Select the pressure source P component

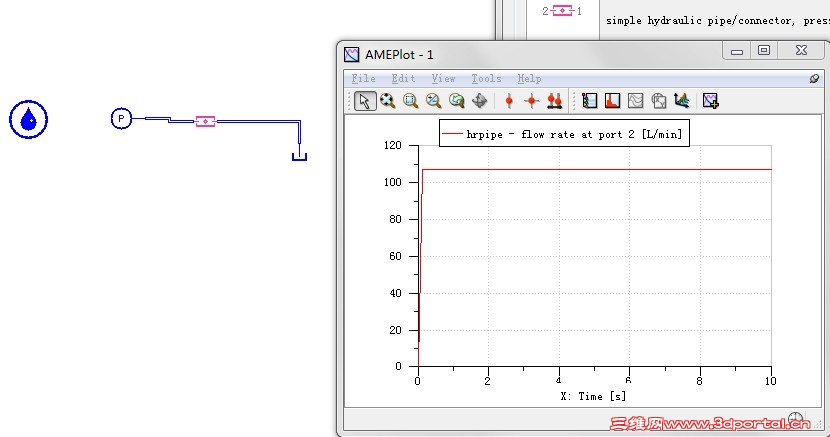pos(121,119)
